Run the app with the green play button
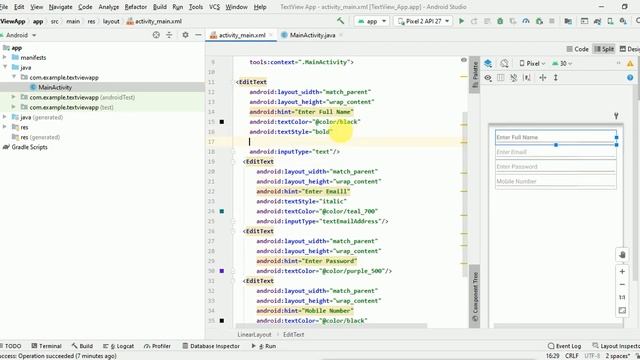This screenshot has width=640, height=360. [x=461, y=21]
